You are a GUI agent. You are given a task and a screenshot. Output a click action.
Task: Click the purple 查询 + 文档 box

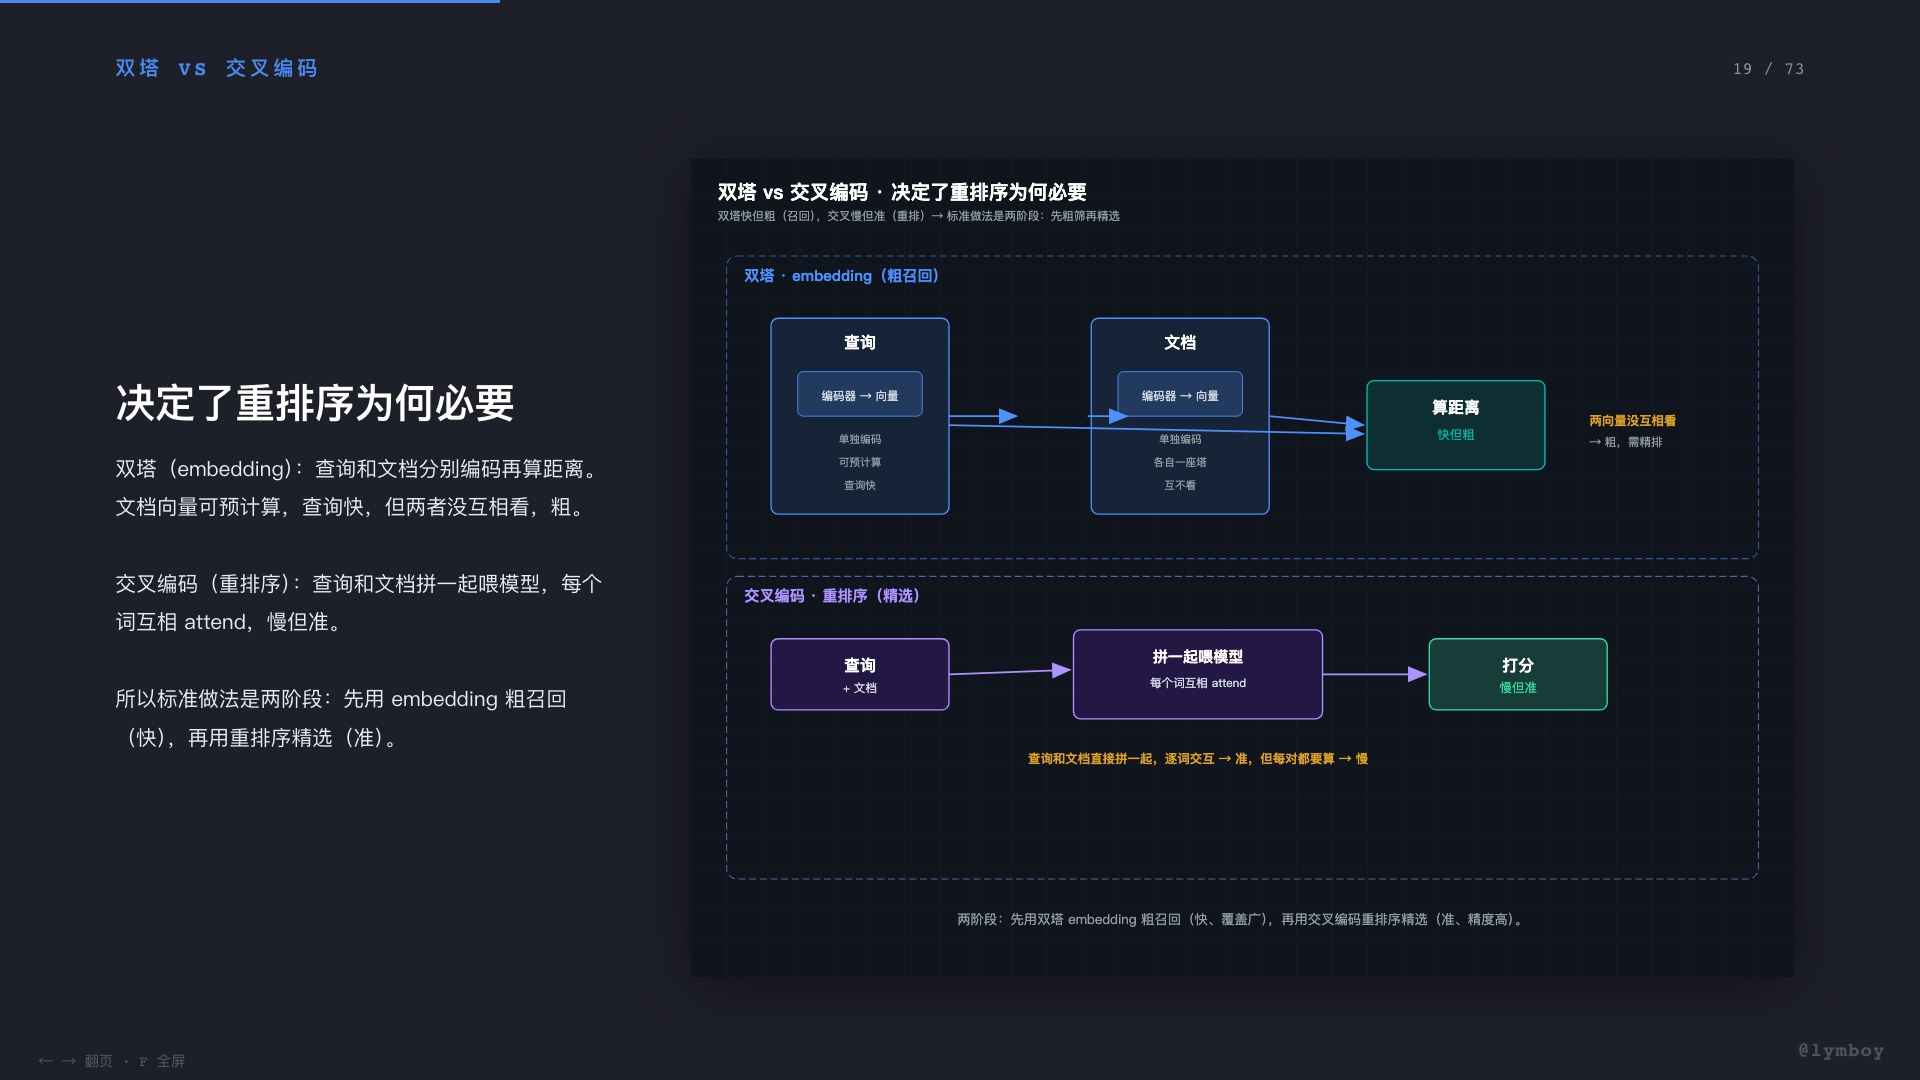[860, 674]
